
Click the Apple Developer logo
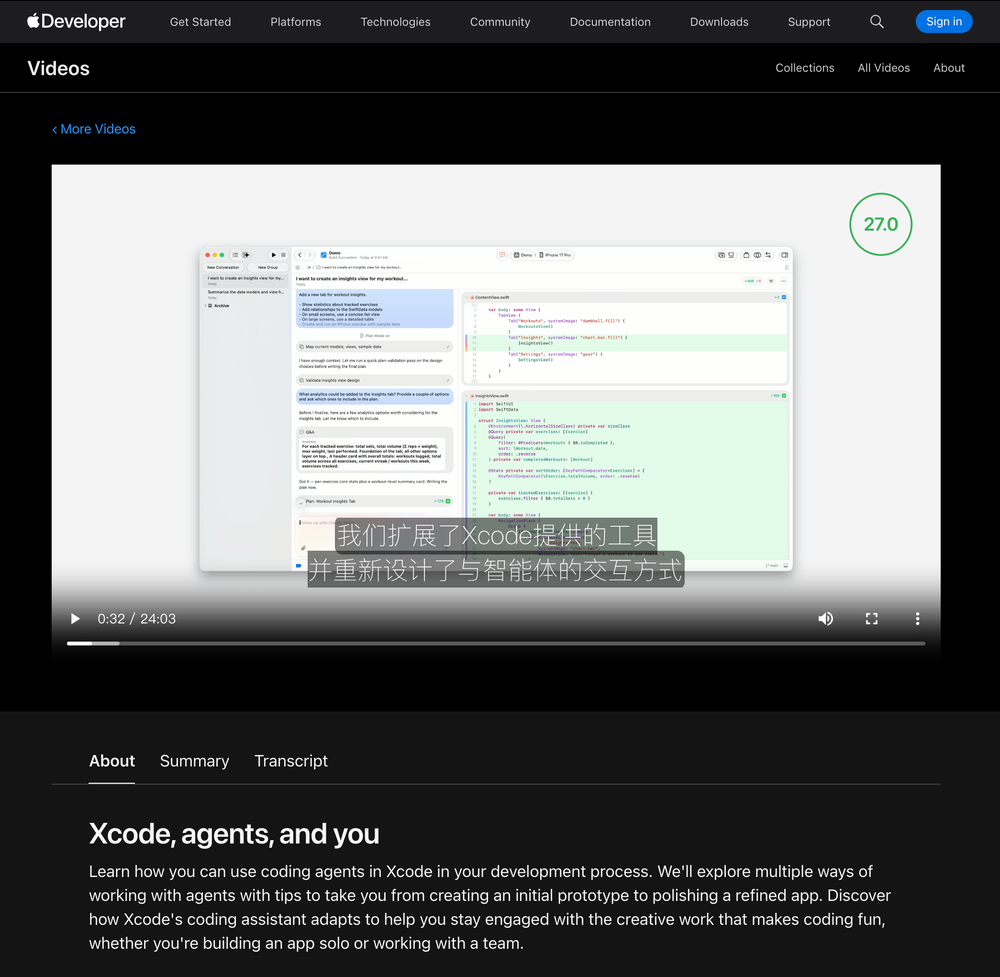point(76,21)
